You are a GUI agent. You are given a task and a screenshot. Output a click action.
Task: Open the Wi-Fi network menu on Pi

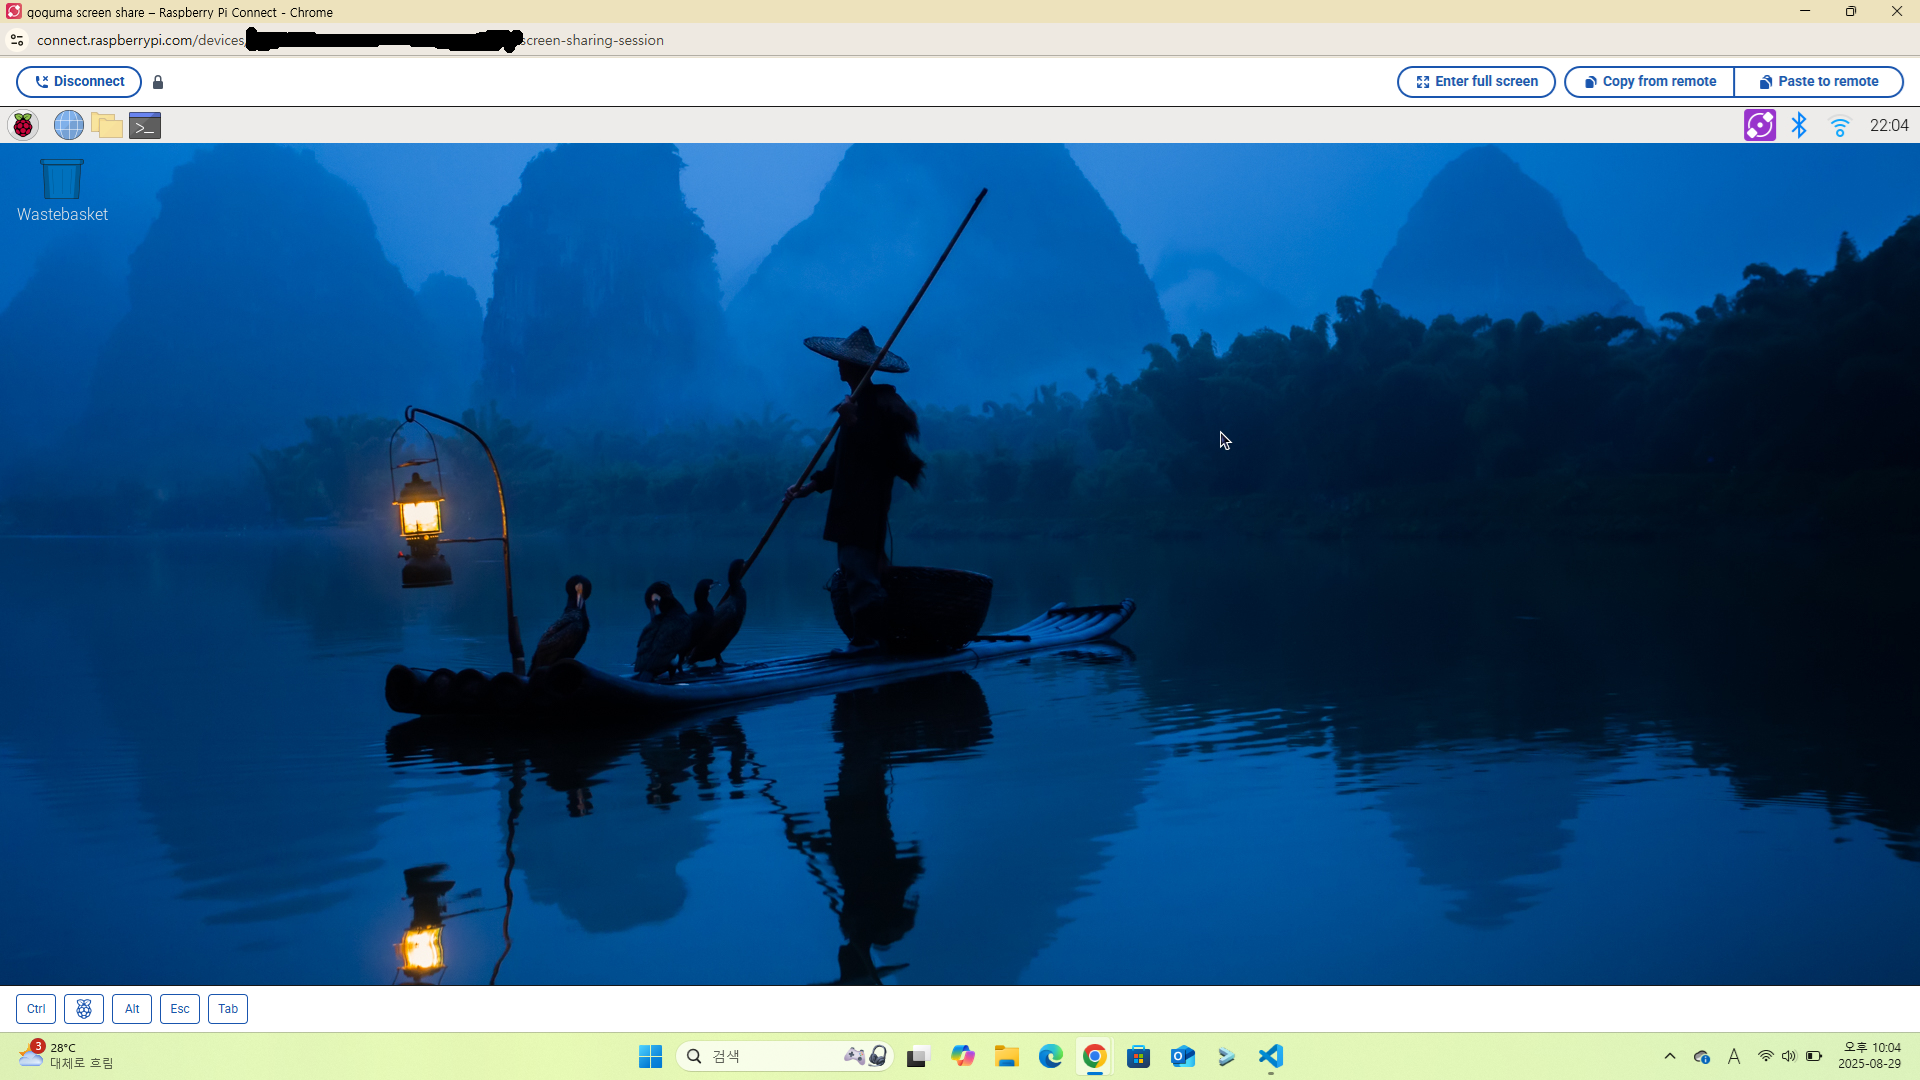pos(1839,126)
